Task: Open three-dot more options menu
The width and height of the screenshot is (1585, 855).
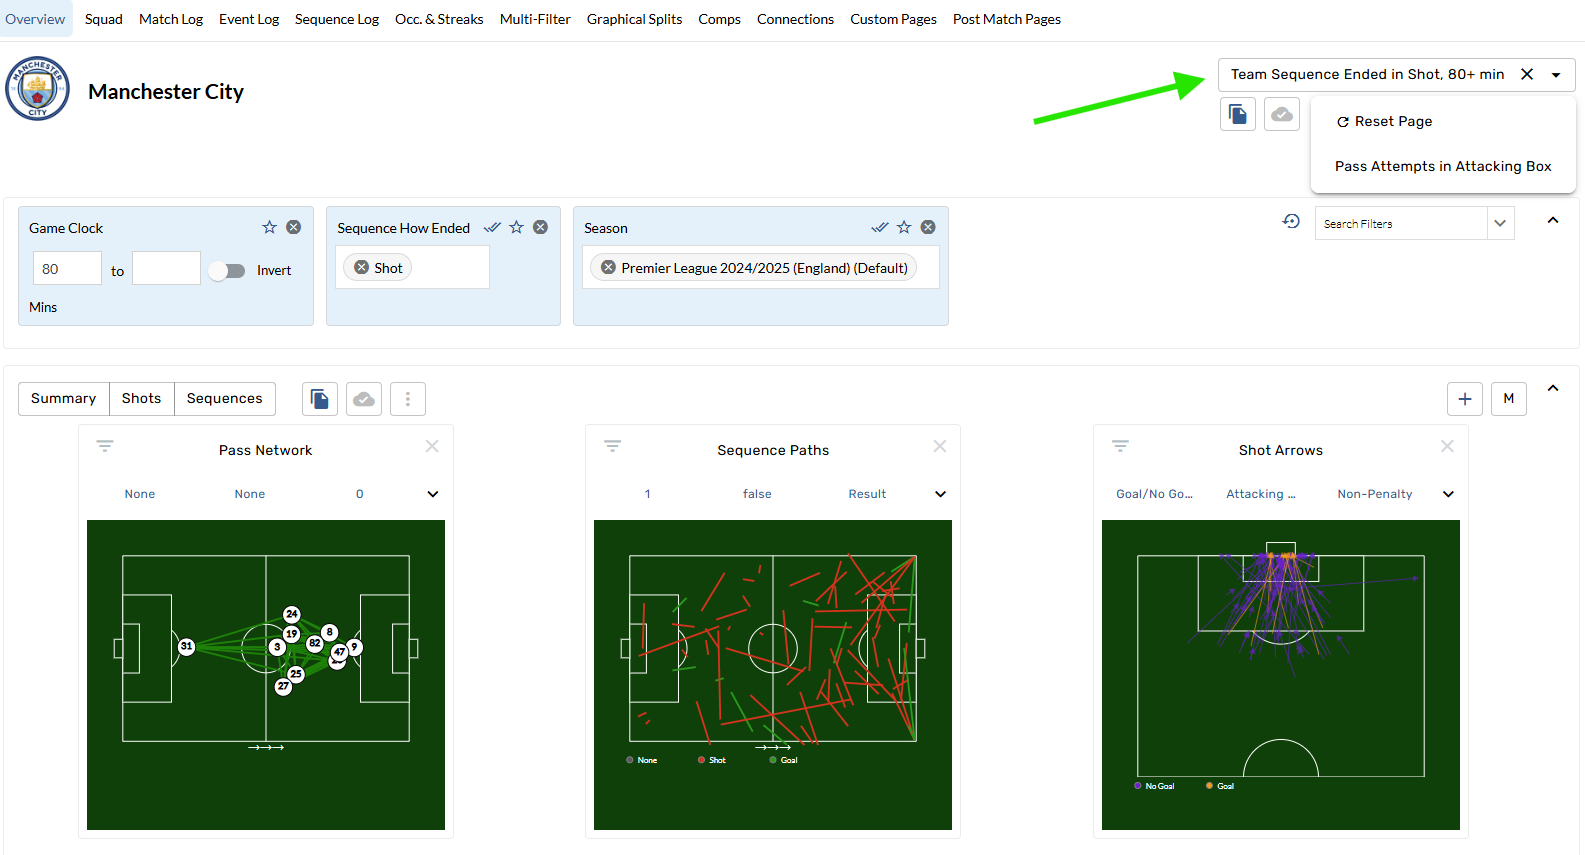Action: pyautogui.click(x=408, y=399)
